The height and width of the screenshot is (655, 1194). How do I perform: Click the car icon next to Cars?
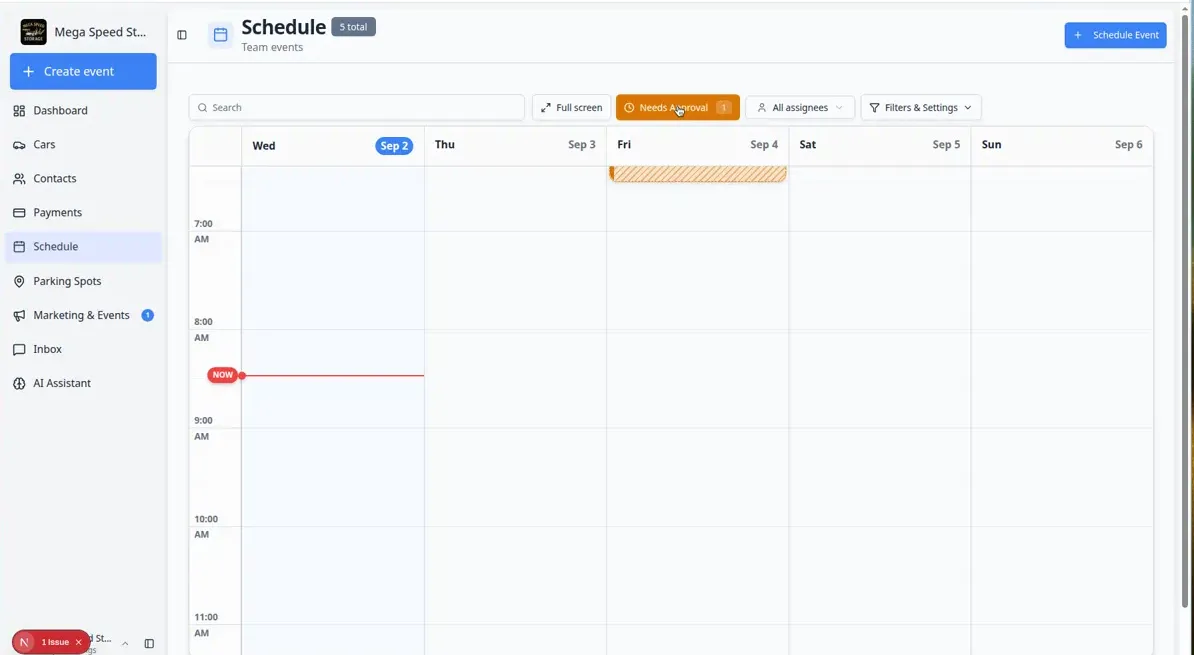(x=19, y=145)
